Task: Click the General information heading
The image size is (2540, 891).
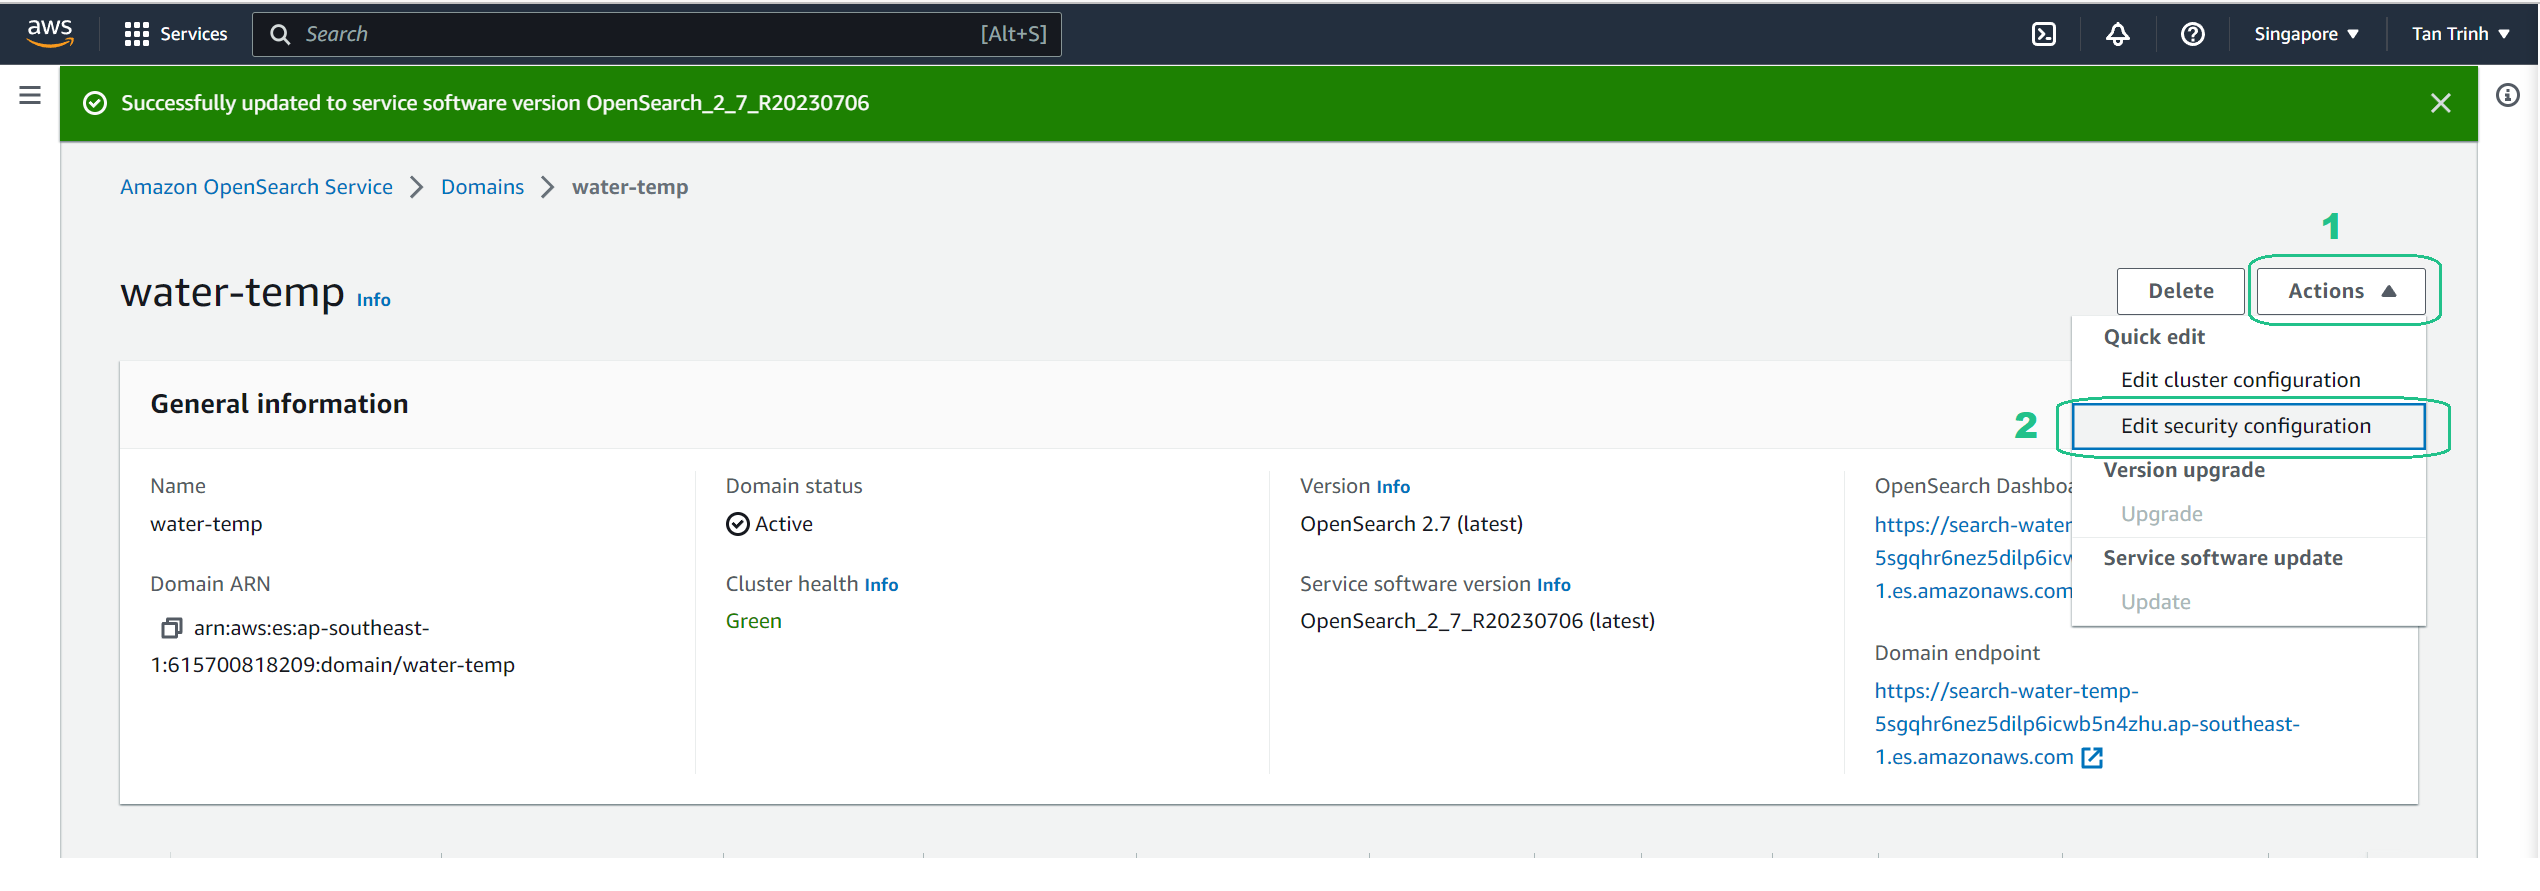Action: coord(279,404)
